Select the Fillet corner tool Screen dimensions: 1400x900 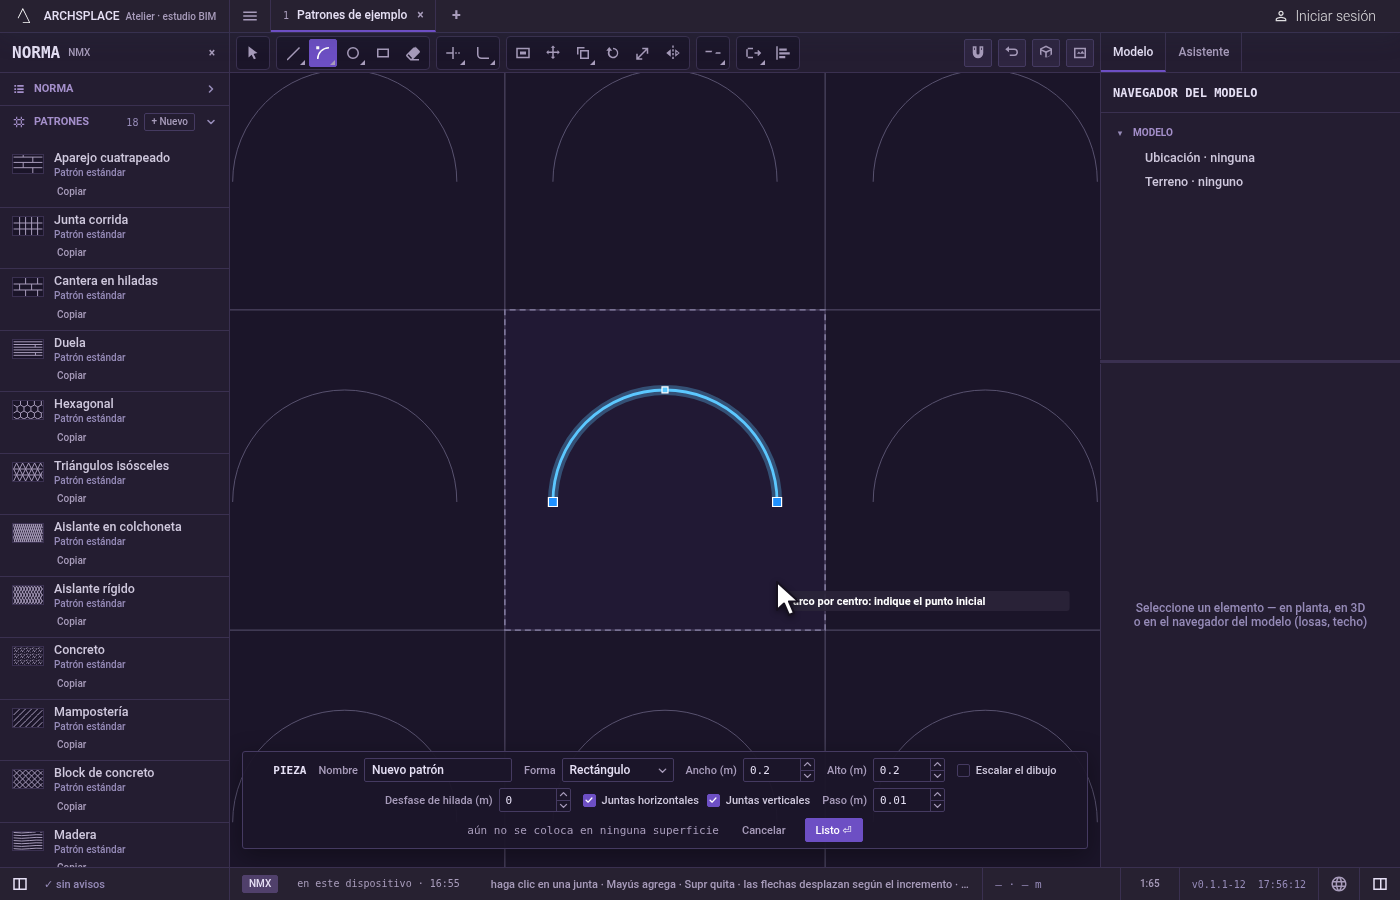(483, 53)
